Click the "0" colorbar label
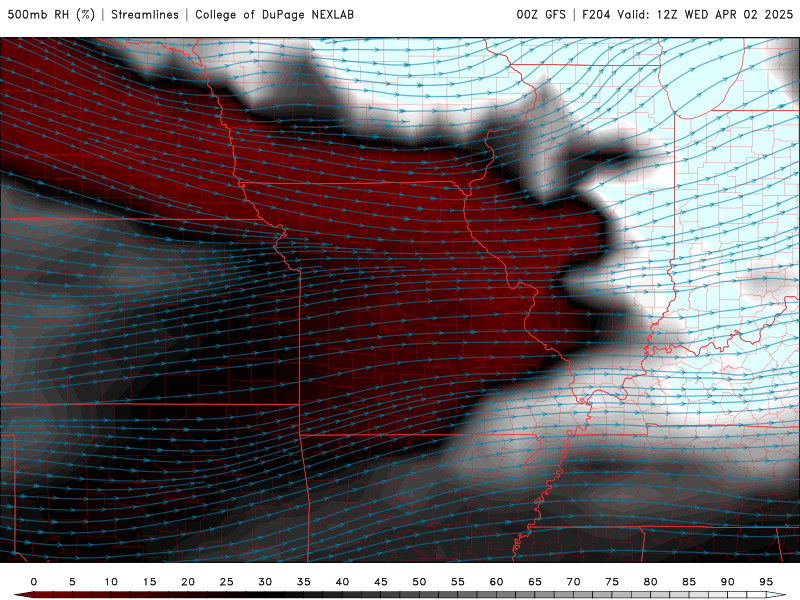This screenshot has height=600, width=800. [x=34, y=582]
